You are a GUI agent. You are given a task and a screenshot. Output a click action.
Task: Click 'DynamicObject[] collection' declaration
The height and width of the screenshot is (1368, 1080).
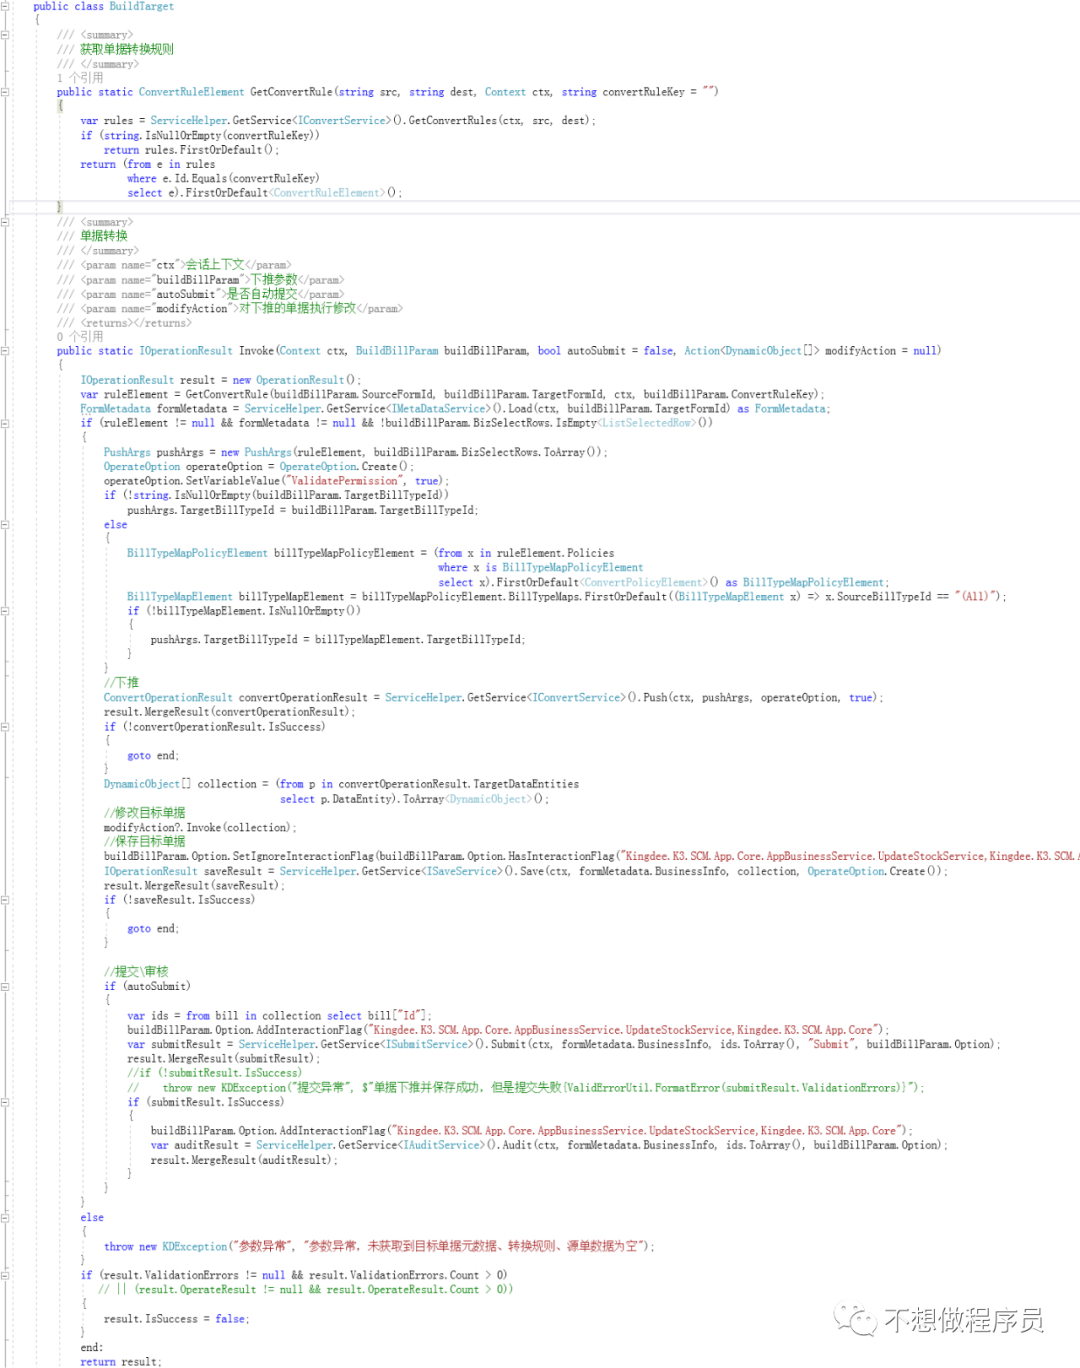[x=180, y=784]
